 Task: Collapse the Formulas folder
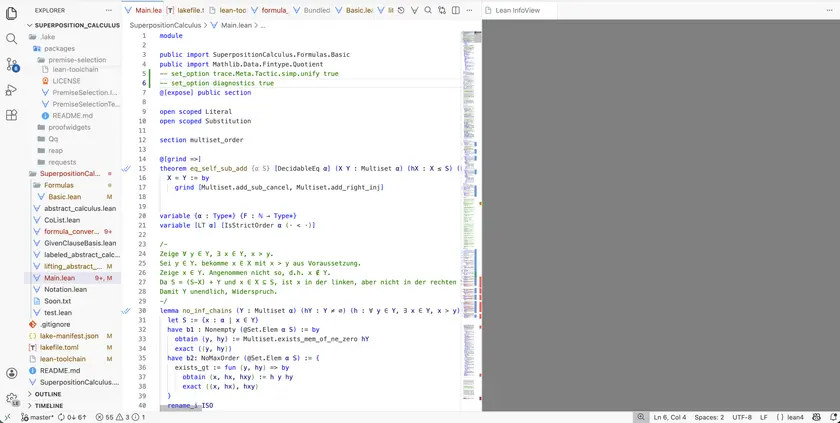(x=58, y=185)
